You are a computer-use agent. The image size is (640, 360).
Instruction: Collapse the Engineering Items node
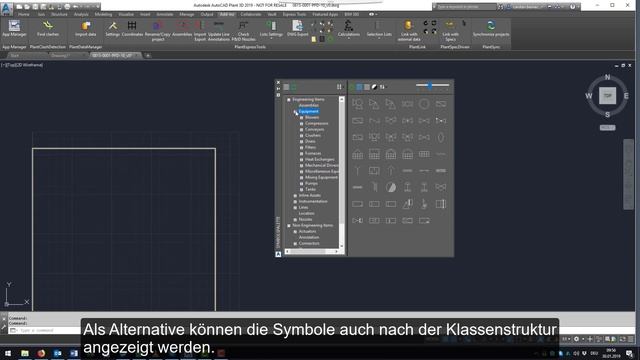coord(289,100)
